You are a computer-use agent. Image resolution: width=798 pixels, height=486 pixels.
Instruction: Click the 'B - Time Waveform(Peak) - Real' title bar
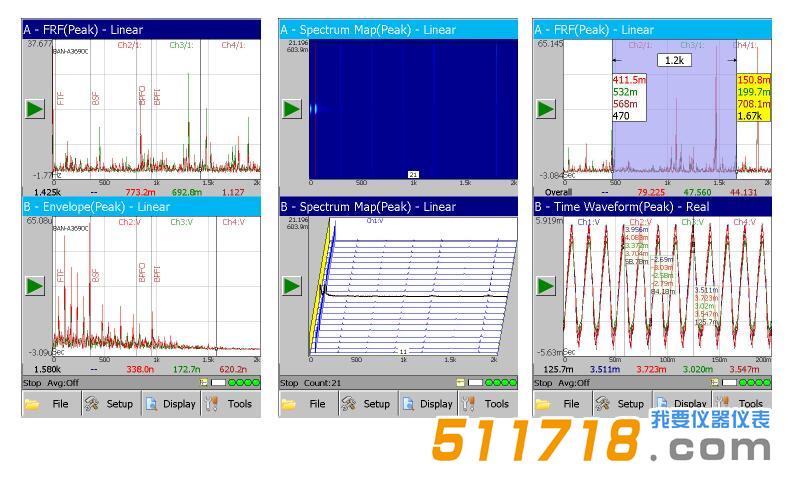coord(653,207)
